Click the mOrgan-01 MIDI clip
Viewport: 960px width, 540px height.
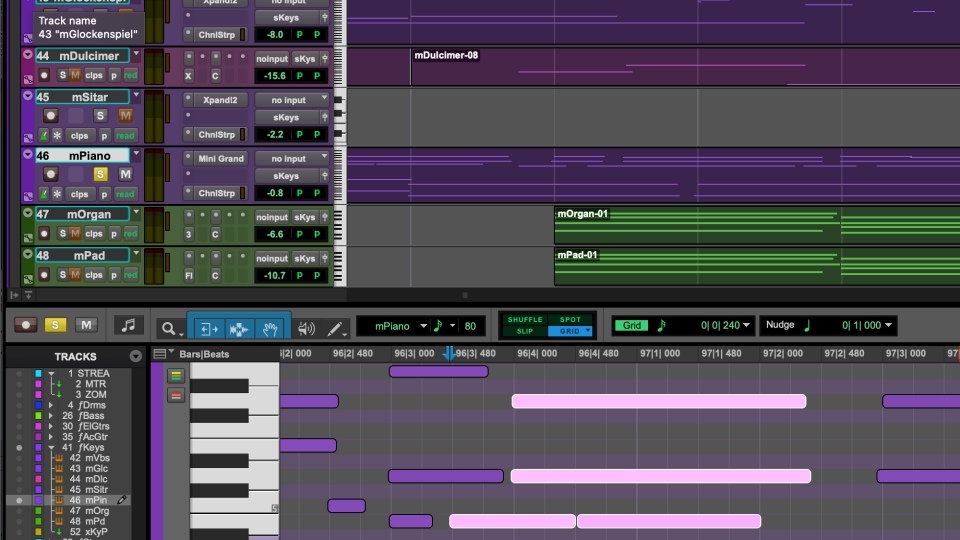click(757, 226)
